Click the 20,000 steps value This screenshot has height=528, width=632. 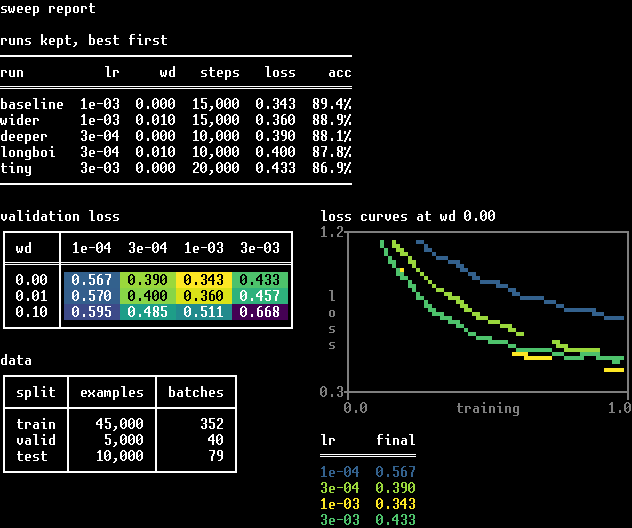point(216,168)
